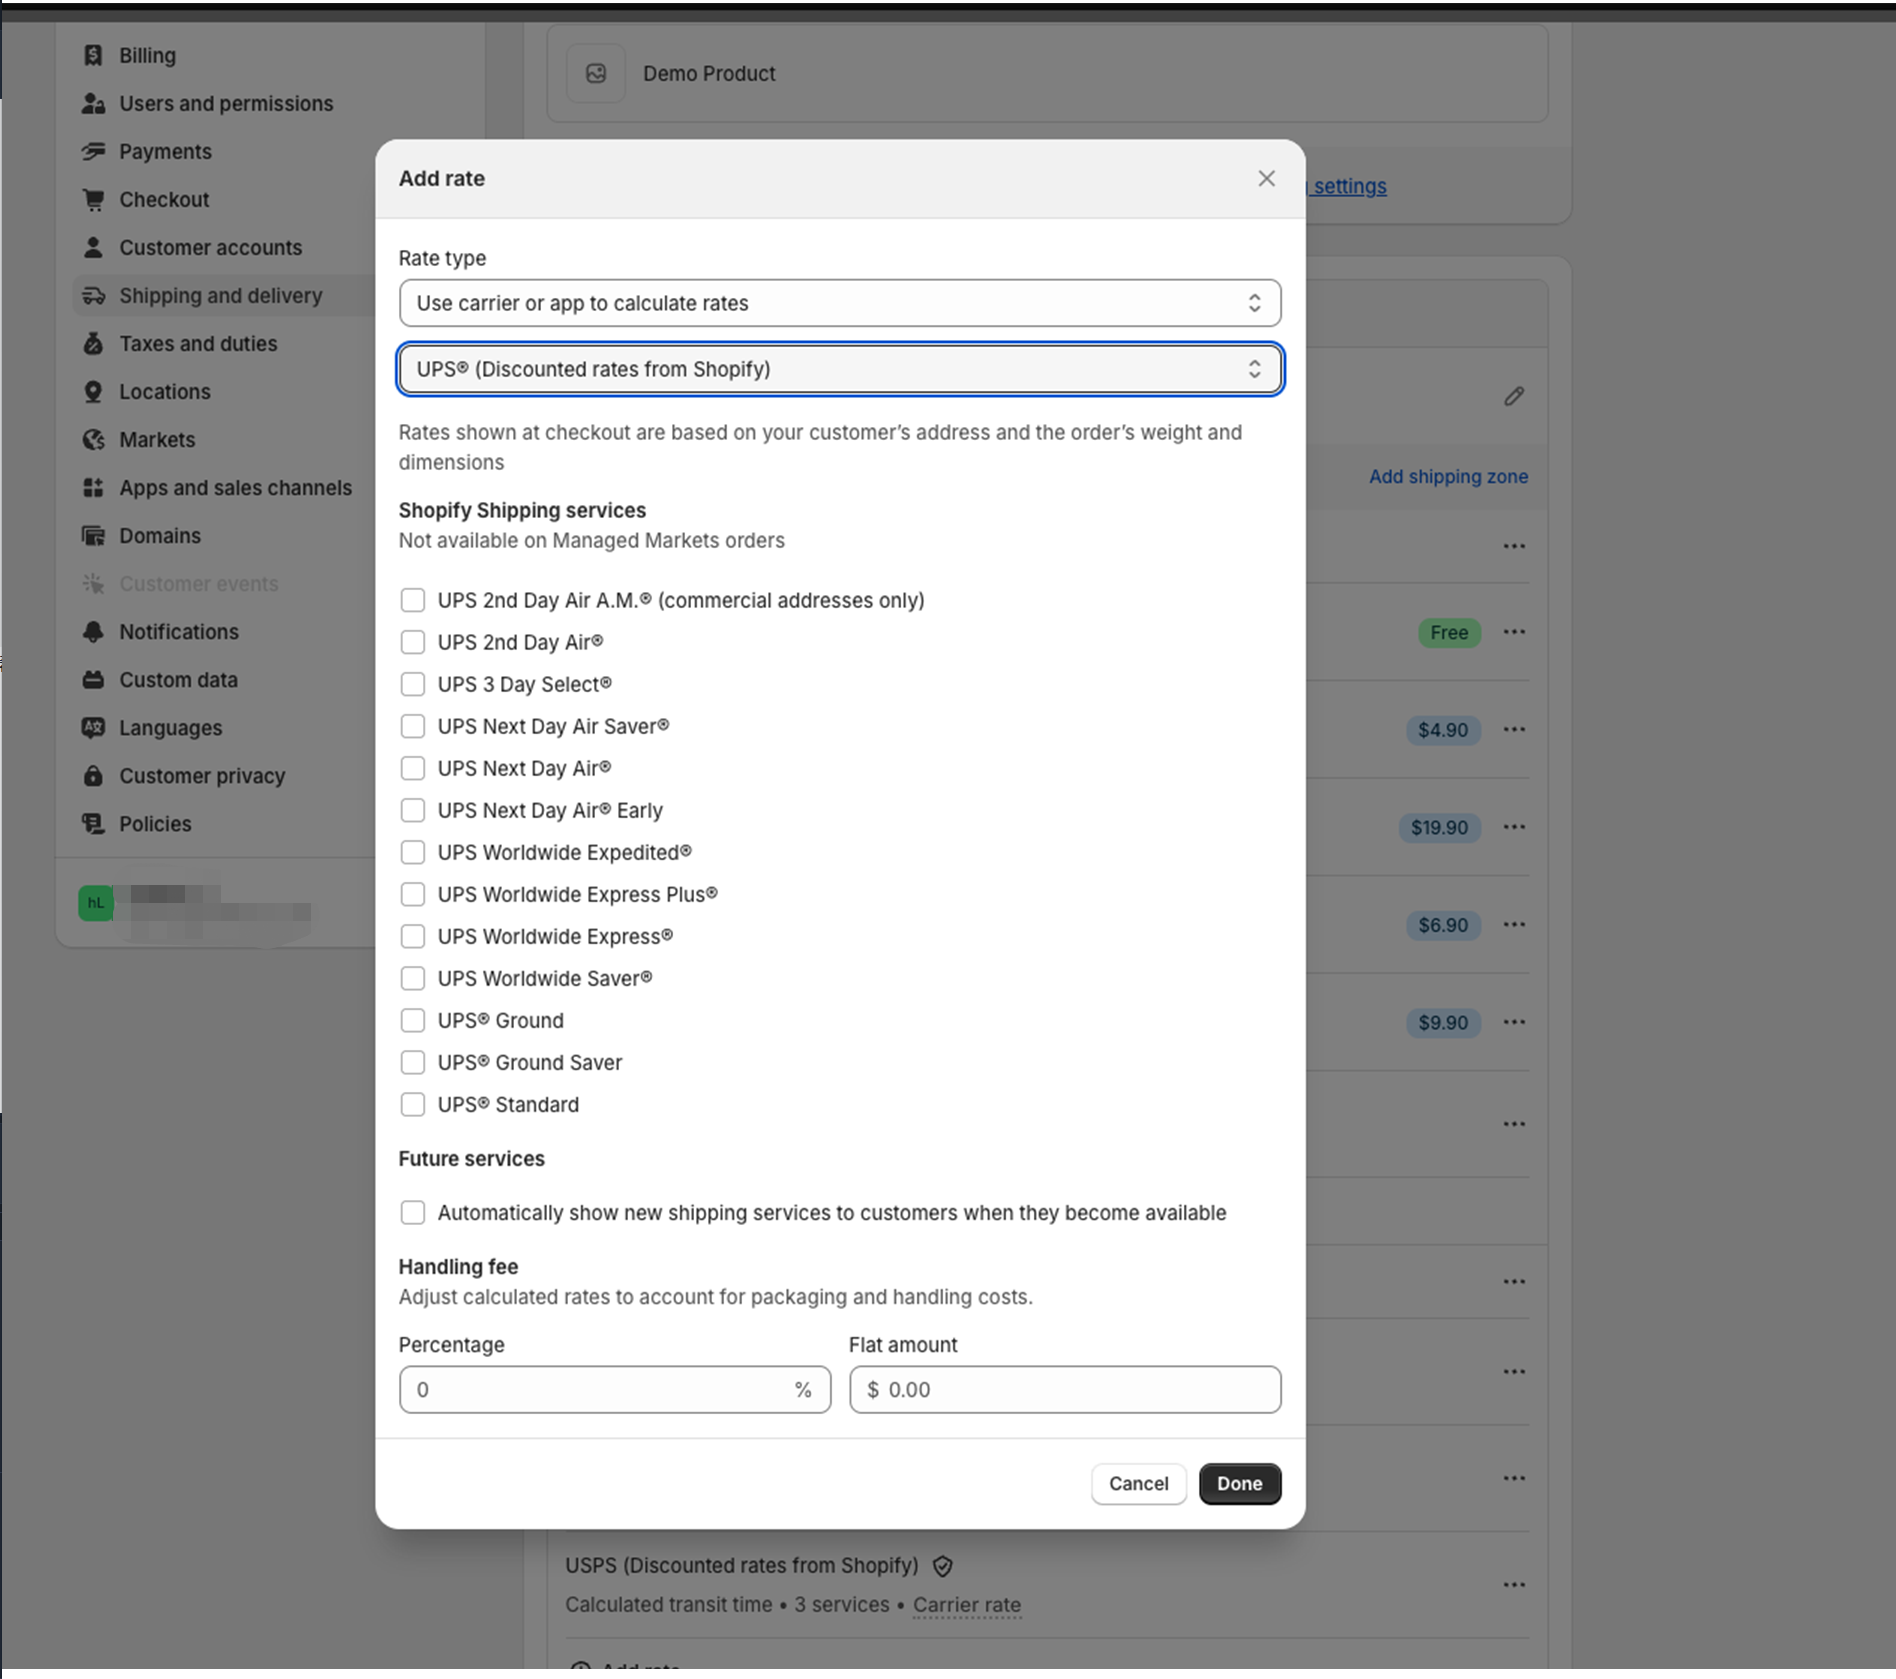Screen dimensions: 1896x1679
Task: Click the Cancel button
Action: coord(1138,1483)
